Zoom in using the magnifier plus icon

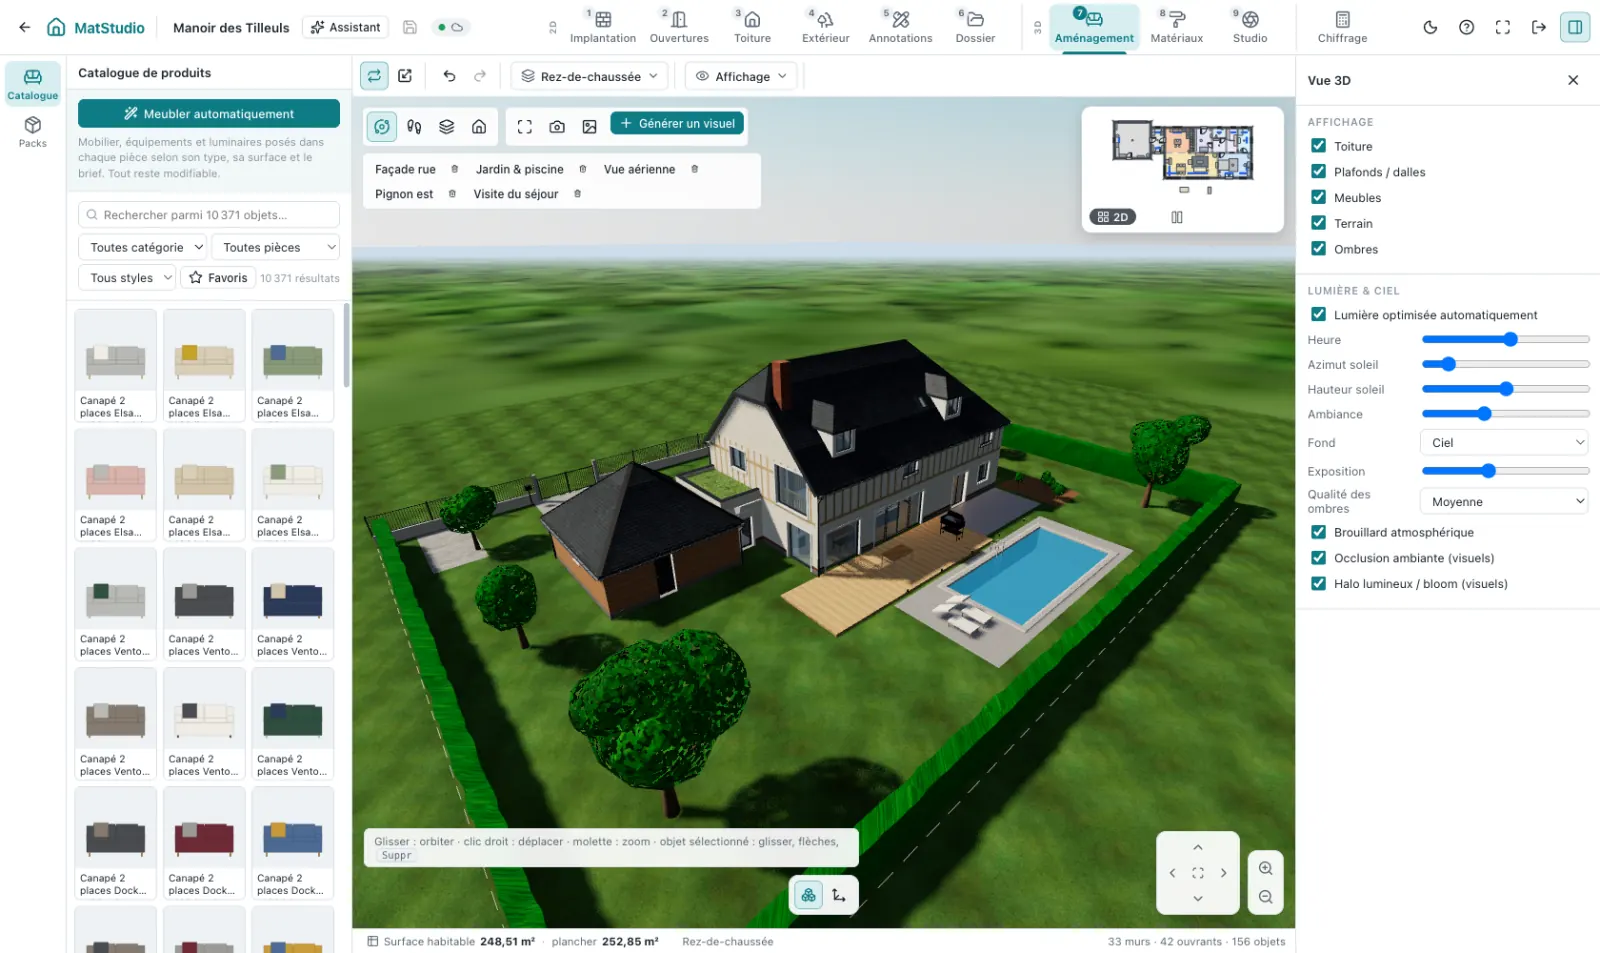(1265, 868)
